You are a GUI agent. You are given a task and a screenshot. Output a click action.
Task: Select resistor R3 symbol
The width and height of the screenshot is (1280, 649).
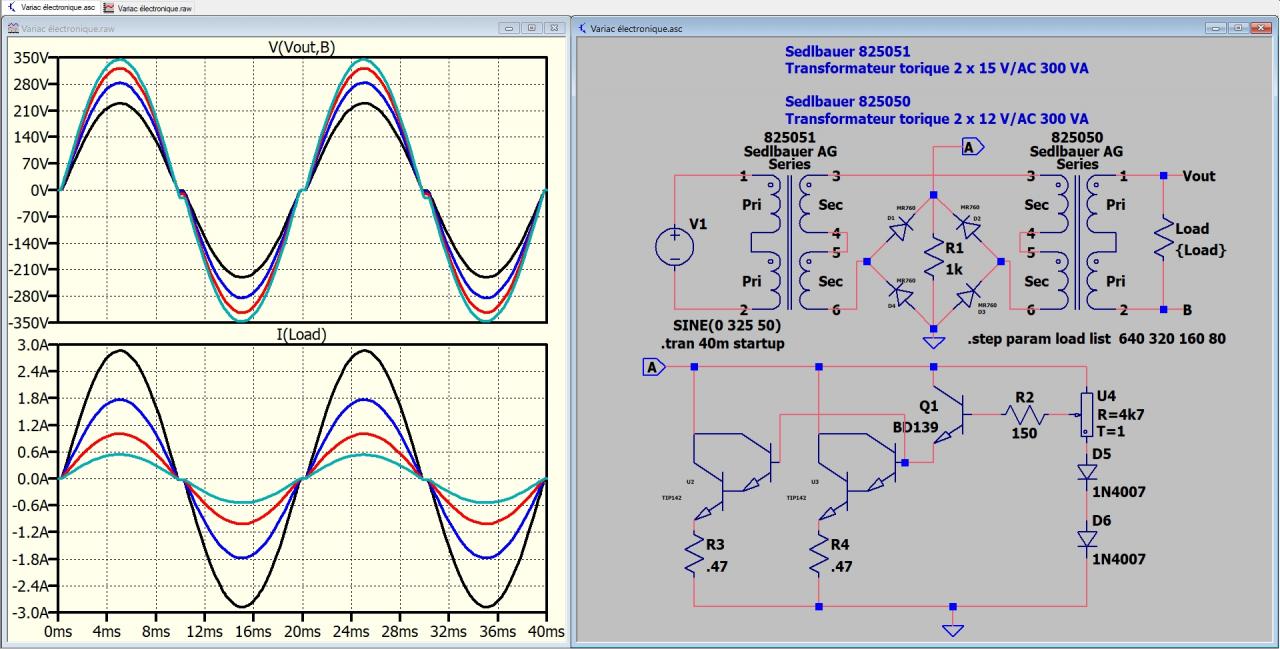click(x=694, y=552)
